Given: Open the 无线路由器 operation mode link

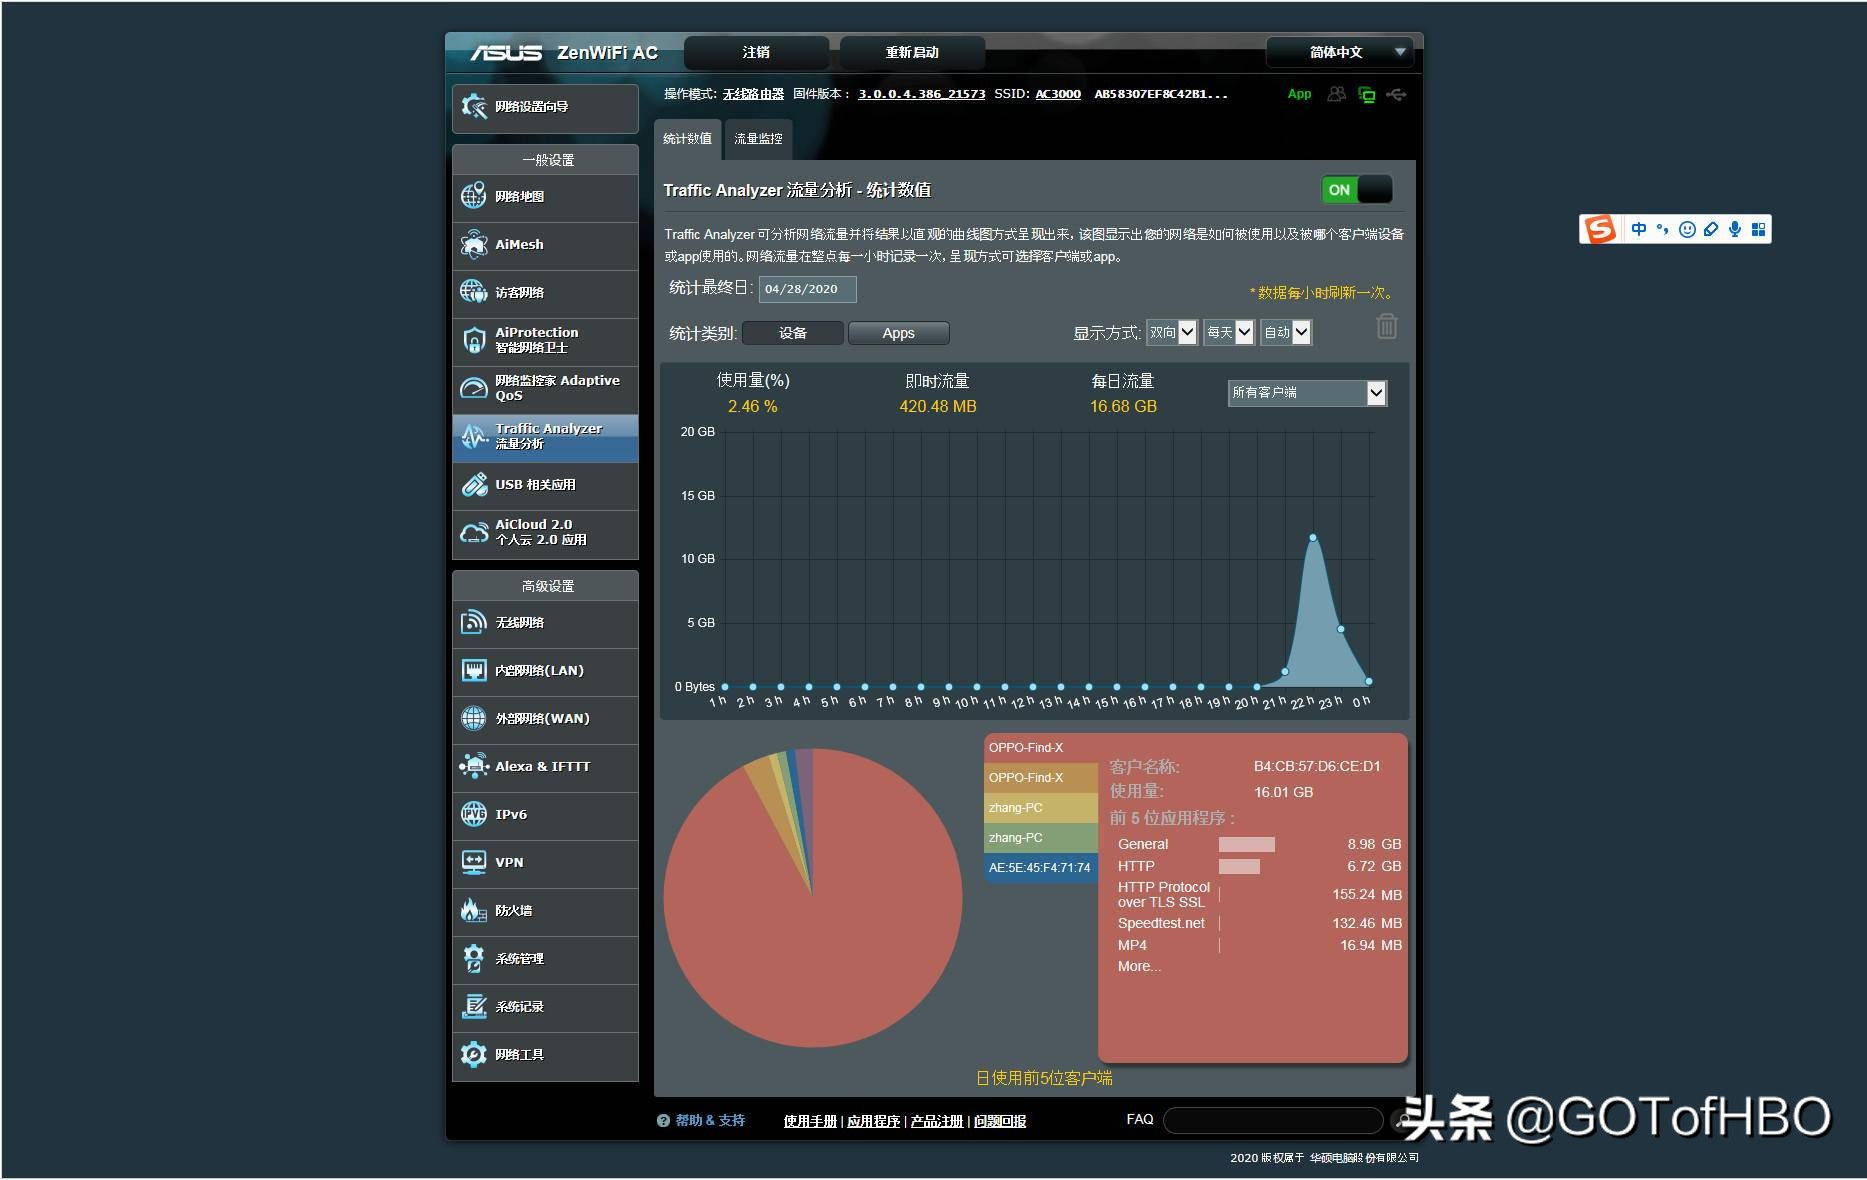Looking at the screenshot, I should 753,94.
